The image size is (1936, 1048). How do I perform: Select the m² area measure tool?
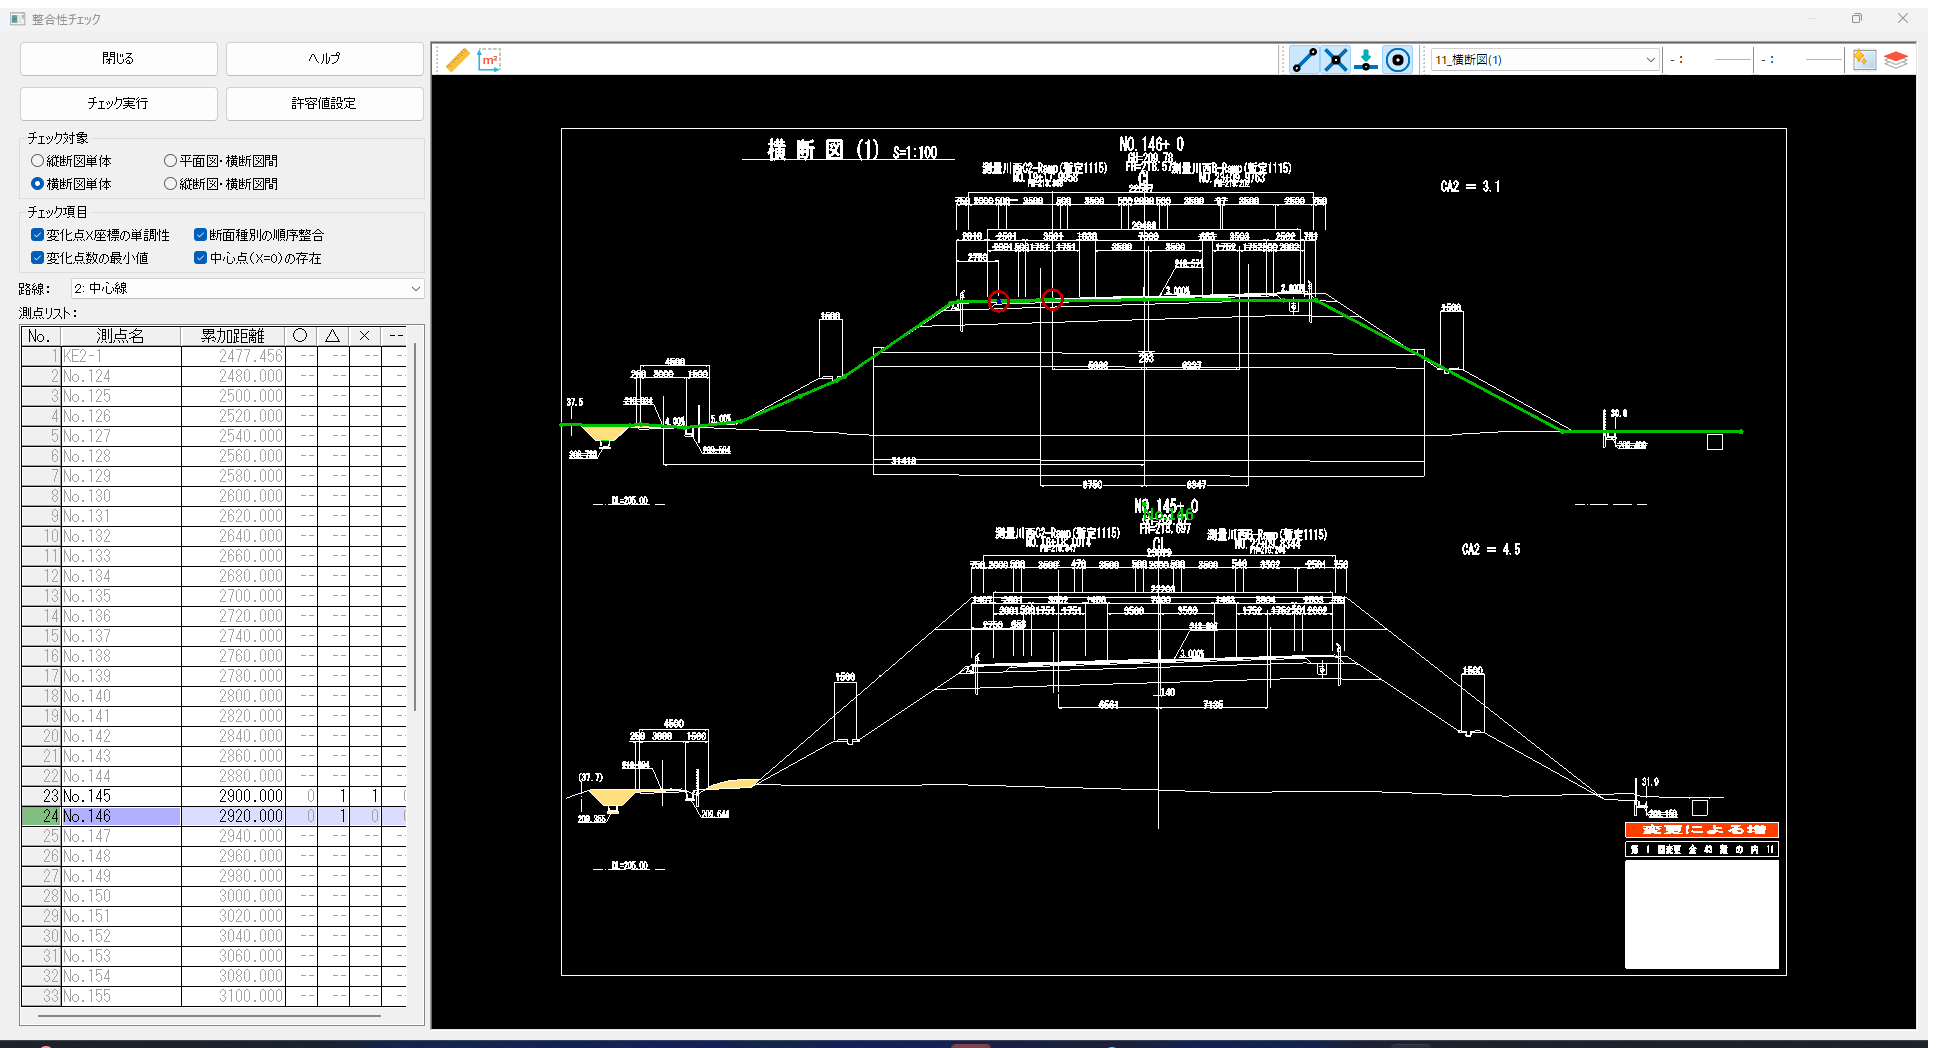pos(489,60)
